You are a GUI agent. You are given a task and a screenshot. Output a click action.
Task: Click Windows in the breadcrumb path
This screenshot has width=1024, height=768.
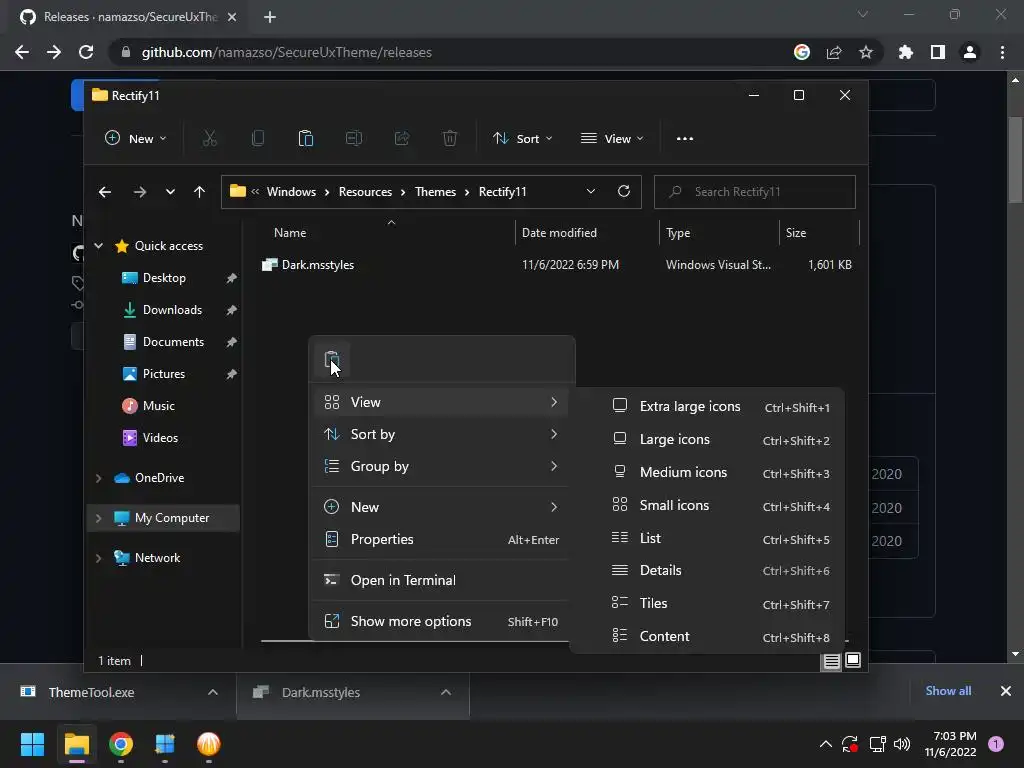[291, 191]
